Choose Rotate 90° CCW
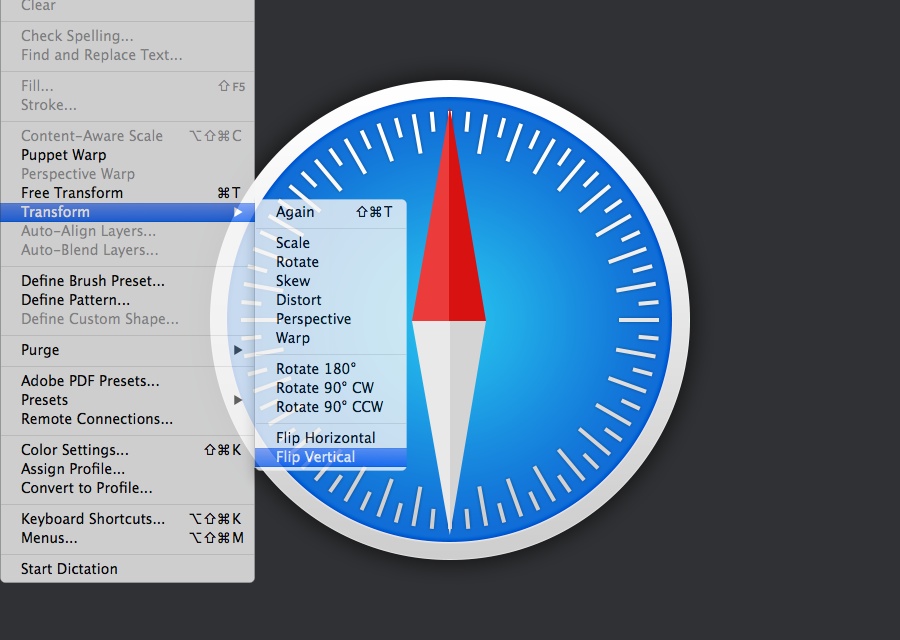Screen dimensions: 900x640 [x=331, y=407]
